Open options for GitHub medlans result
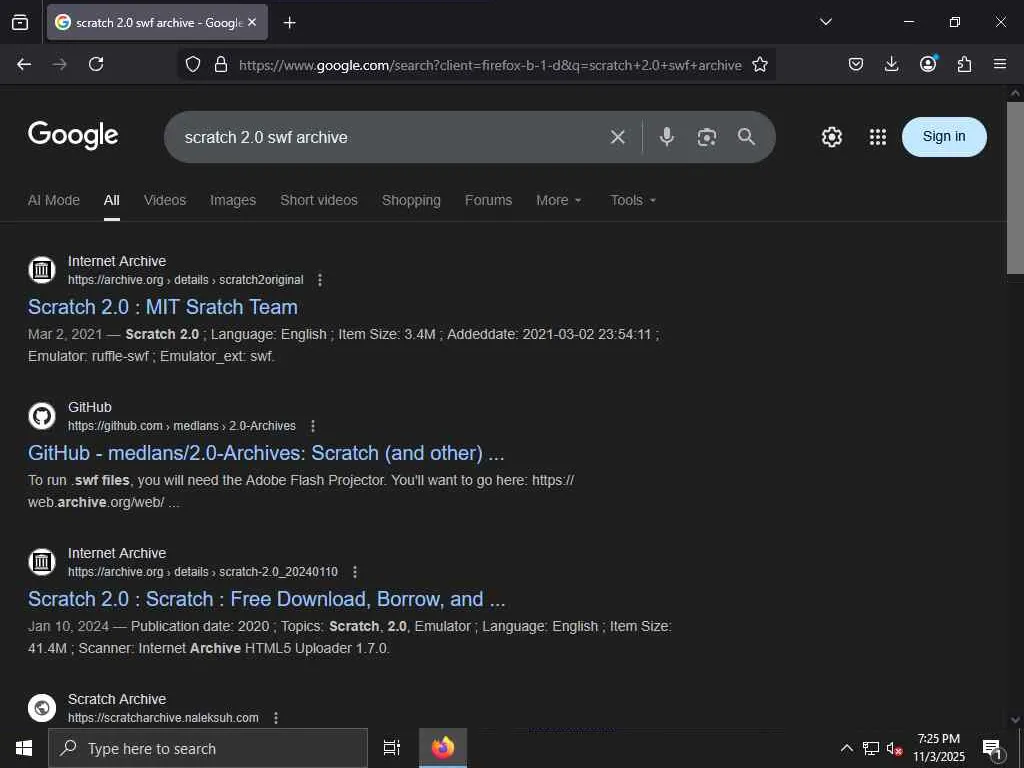Image resolution: width=1024 pixels, height=768 pixels. click(313, 426)
